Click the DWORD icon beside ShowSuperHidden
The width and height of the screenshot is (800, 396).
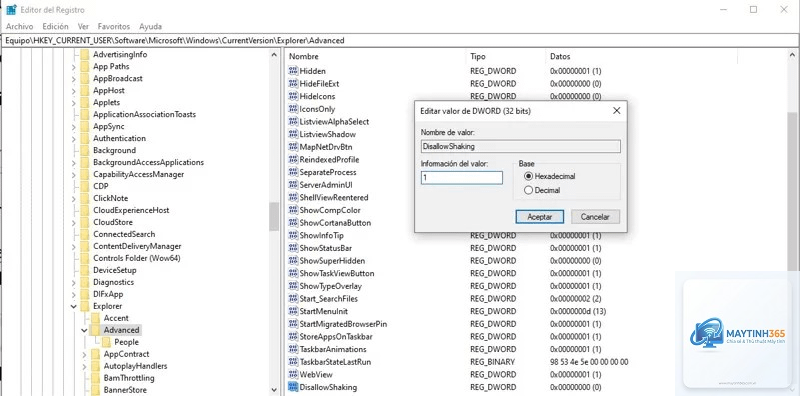[293, 261]
